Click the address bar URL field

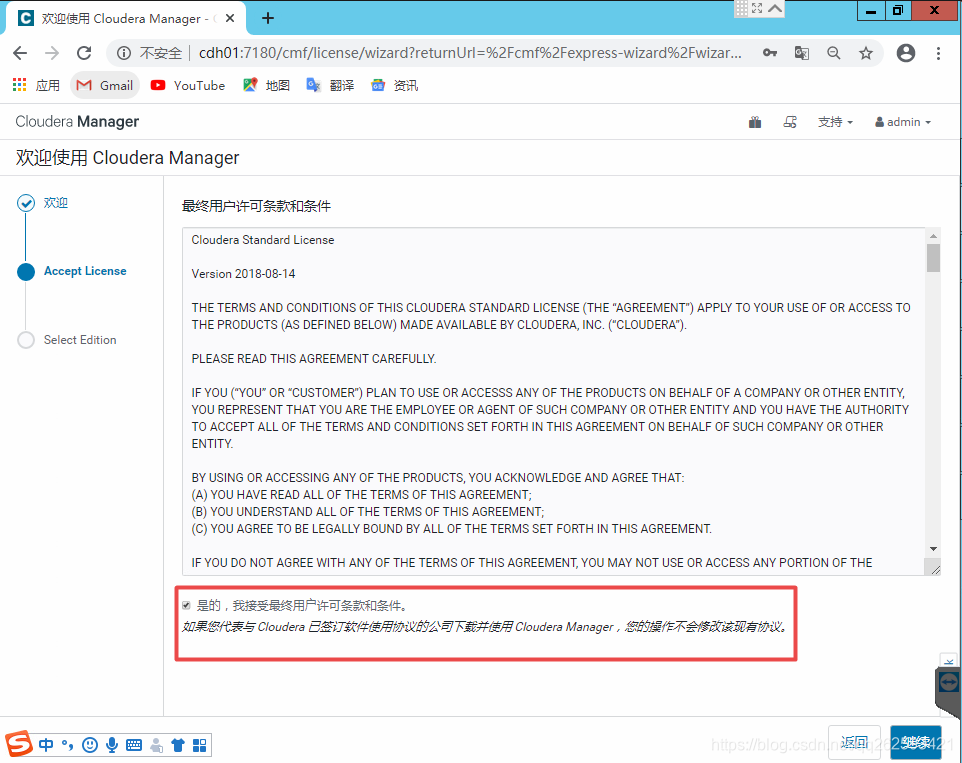click(470, 53)
